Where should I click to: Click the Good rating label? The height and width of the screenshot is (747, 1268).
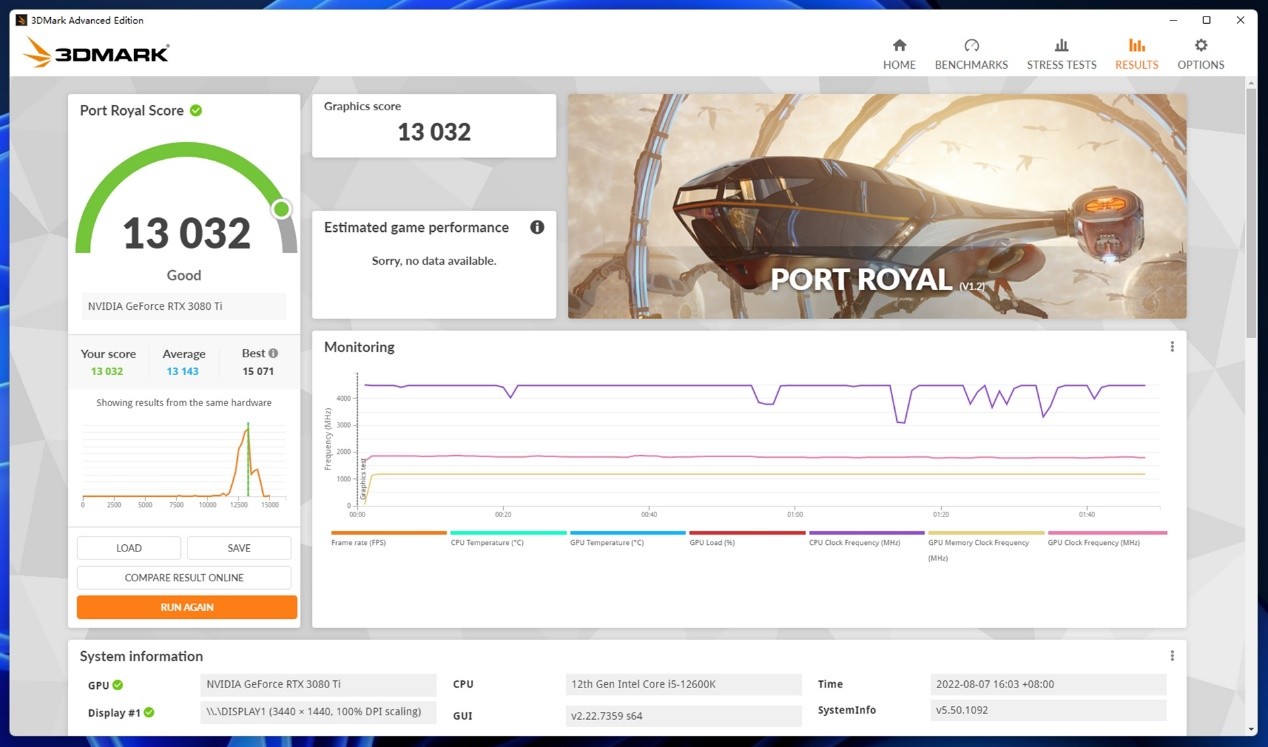pos(184,275)
